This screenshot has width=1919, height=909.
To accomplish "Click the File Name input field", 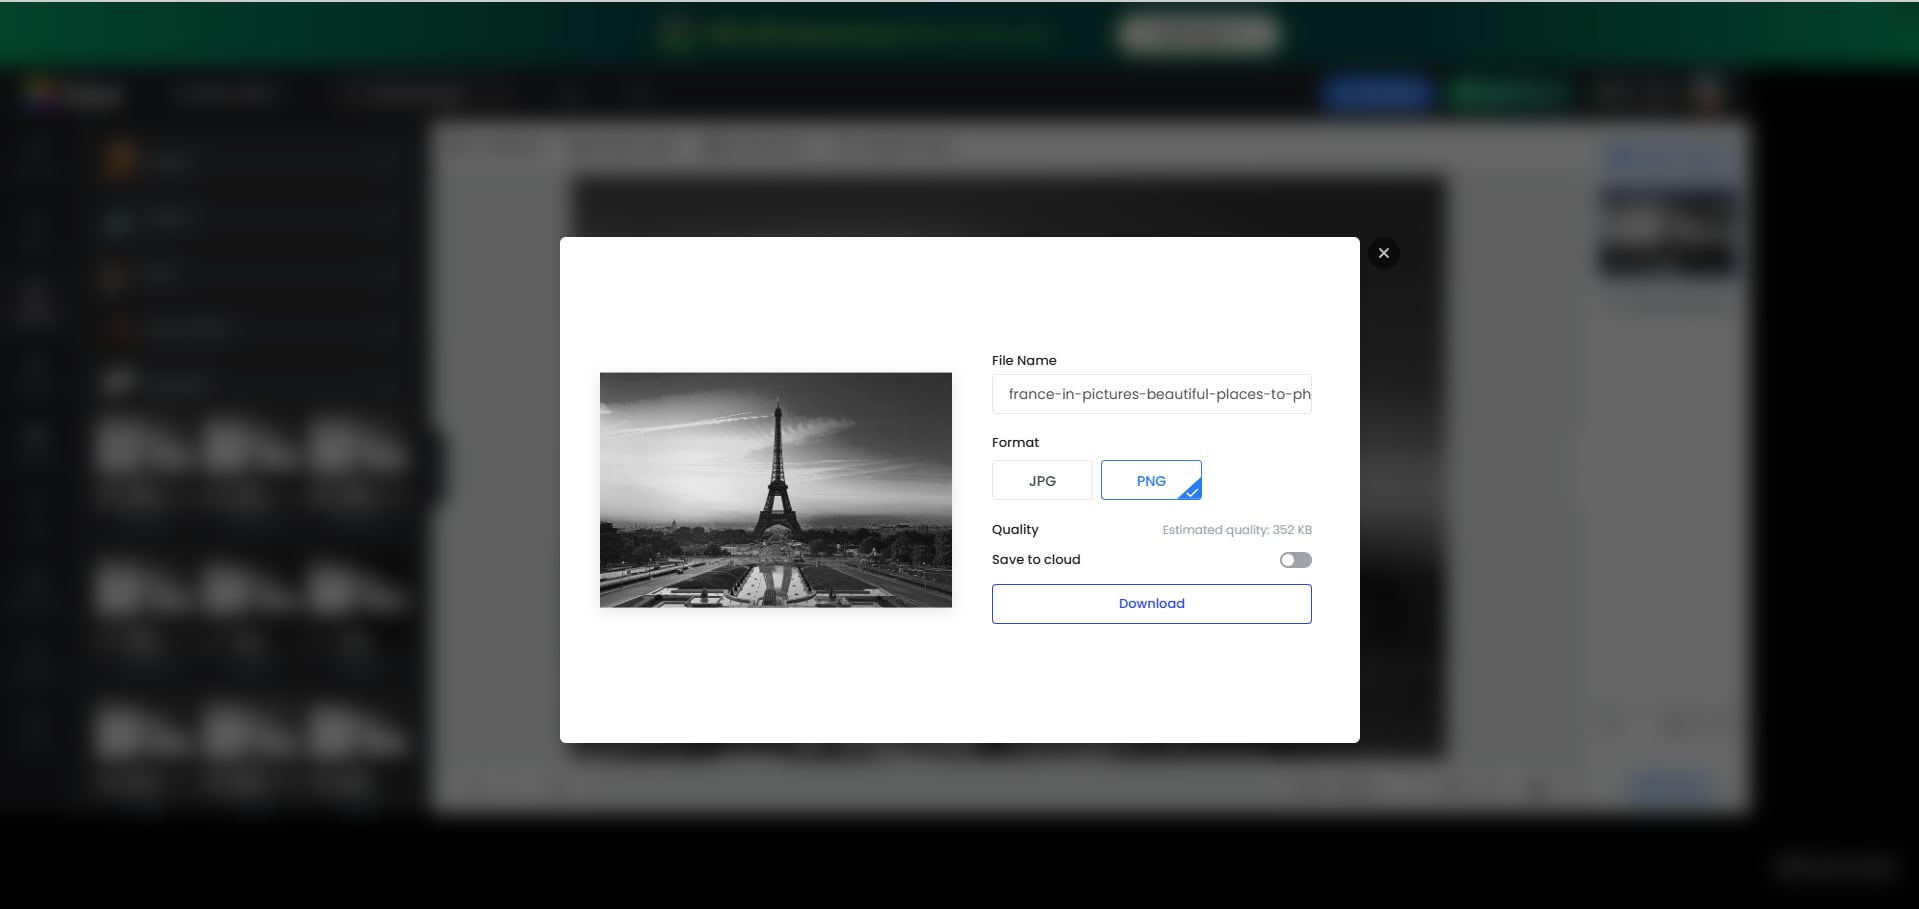I will point(1152,394).
